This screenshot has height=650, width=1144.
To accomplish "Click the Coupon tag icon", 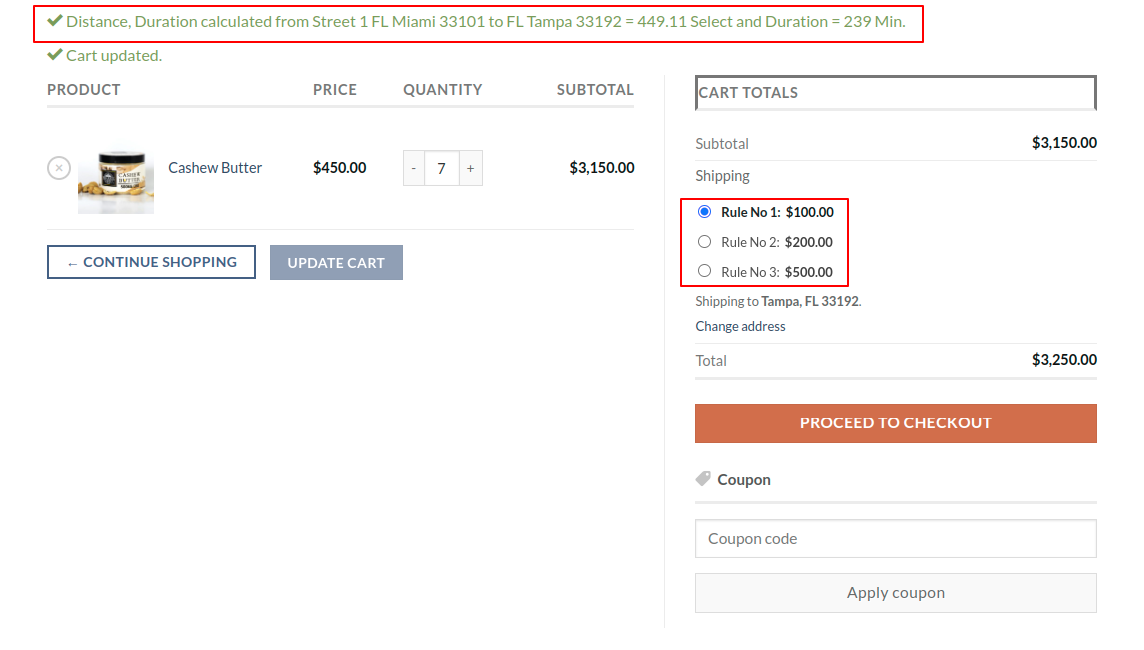I will coord(703,479).
